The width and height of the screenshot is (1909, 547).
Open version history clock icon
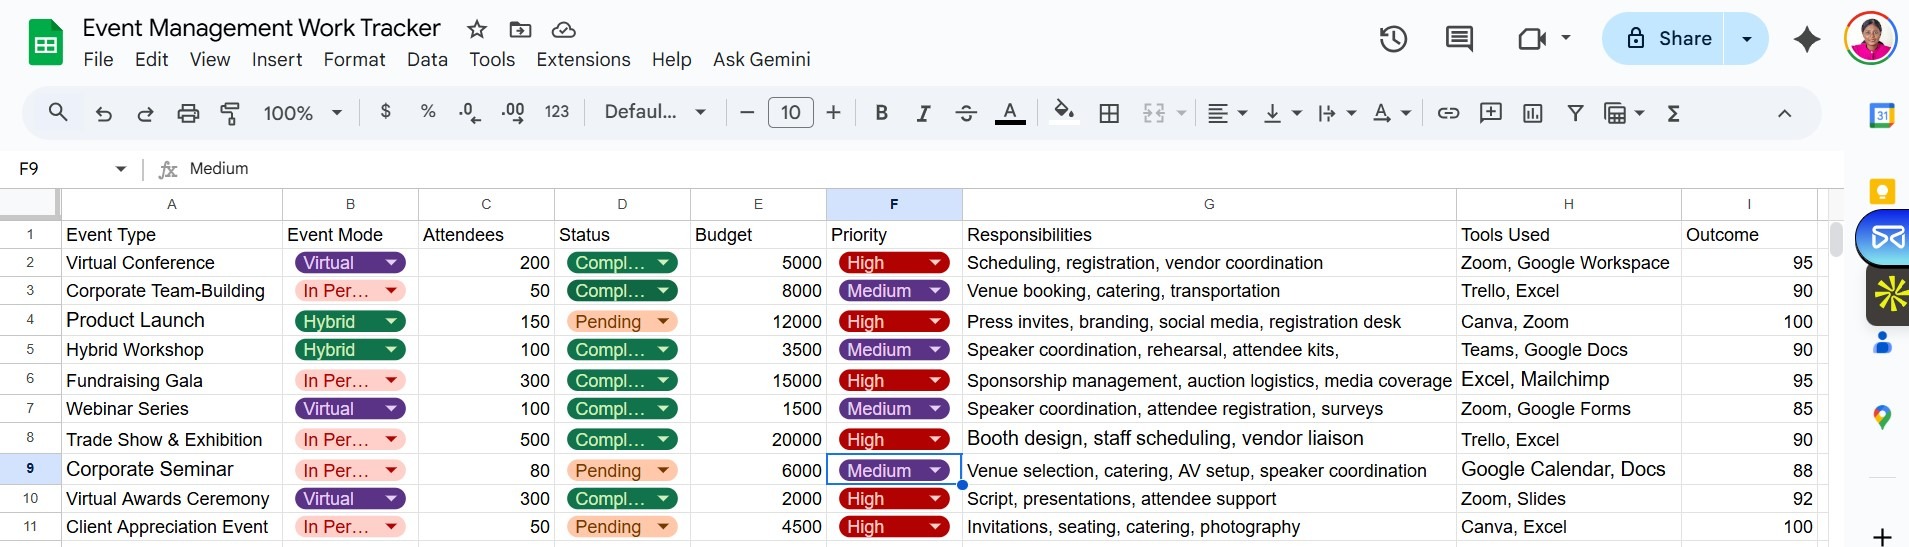pyautogui.click(x=1393, y=39)
